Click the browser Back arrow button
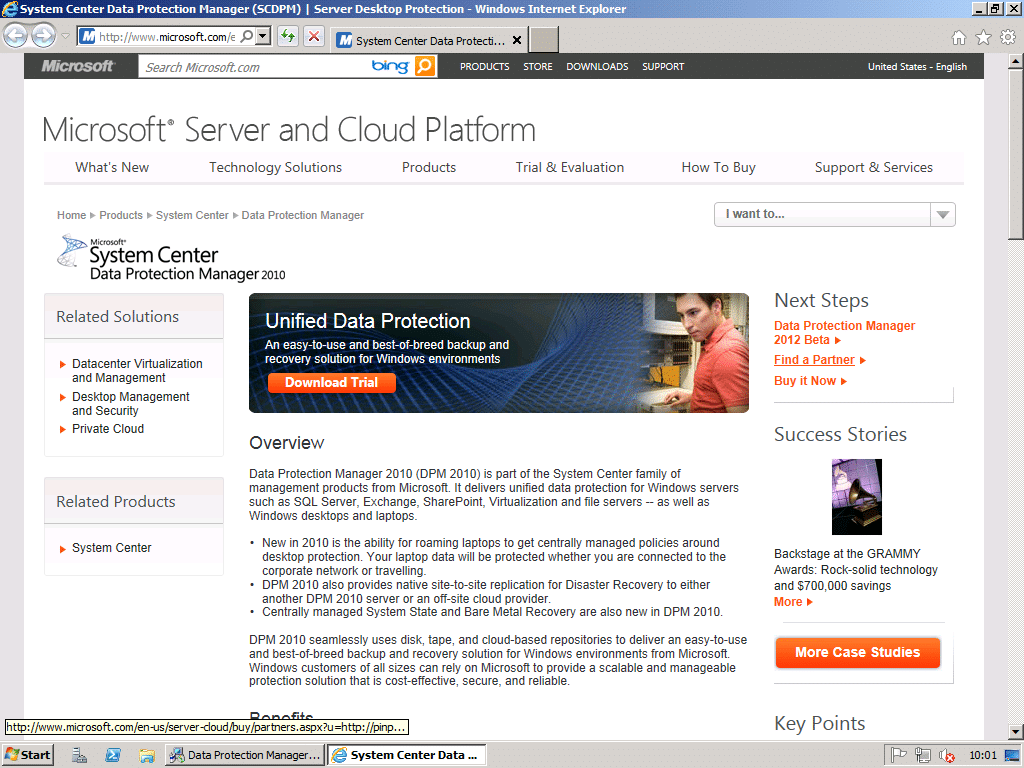Image resolution: width=1024 pixels, height=768 pixels. point(16,35)
